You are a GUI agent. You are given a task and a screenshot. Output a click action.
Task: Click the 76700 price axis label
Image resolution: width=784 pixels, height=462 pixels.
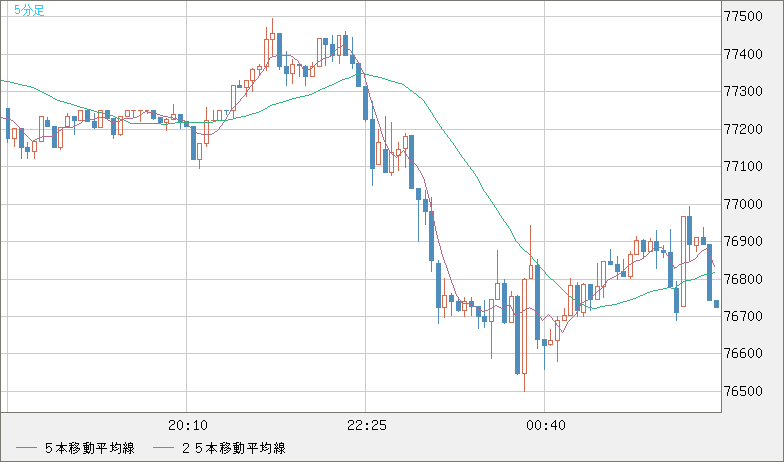pos(744,316)
